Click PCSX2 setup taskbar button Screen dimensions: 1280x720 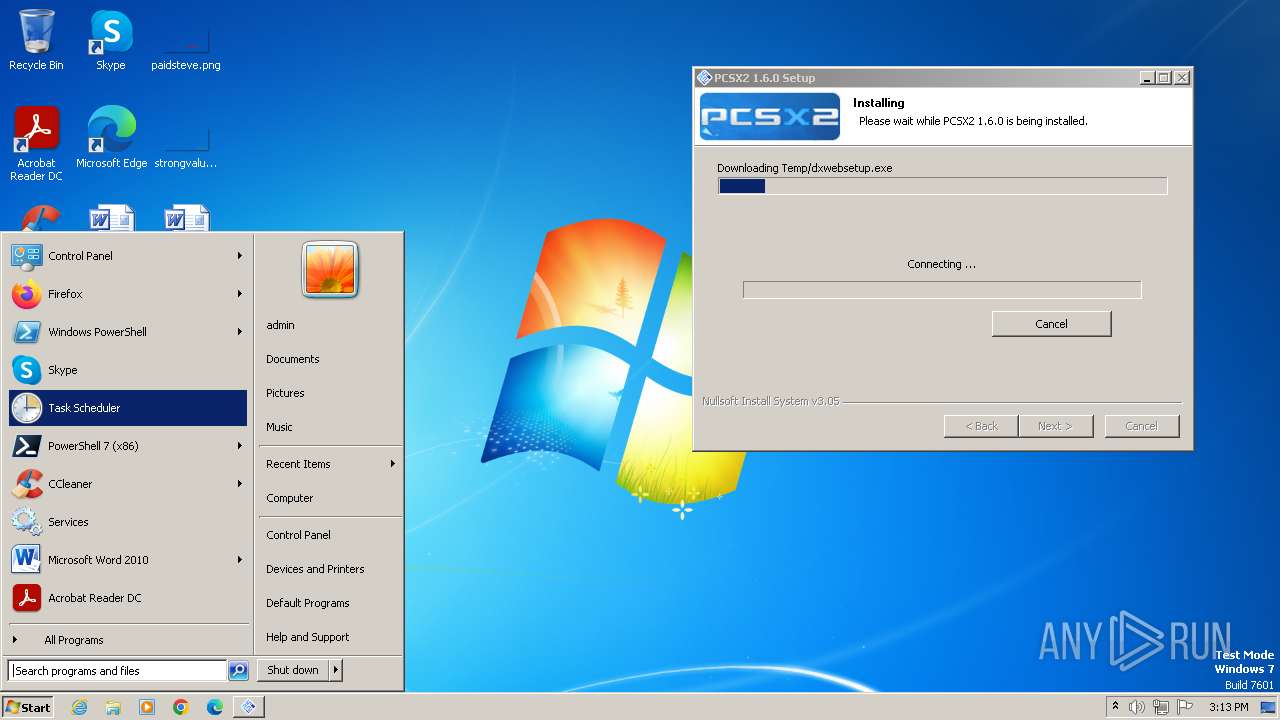(x=249, y=707)
